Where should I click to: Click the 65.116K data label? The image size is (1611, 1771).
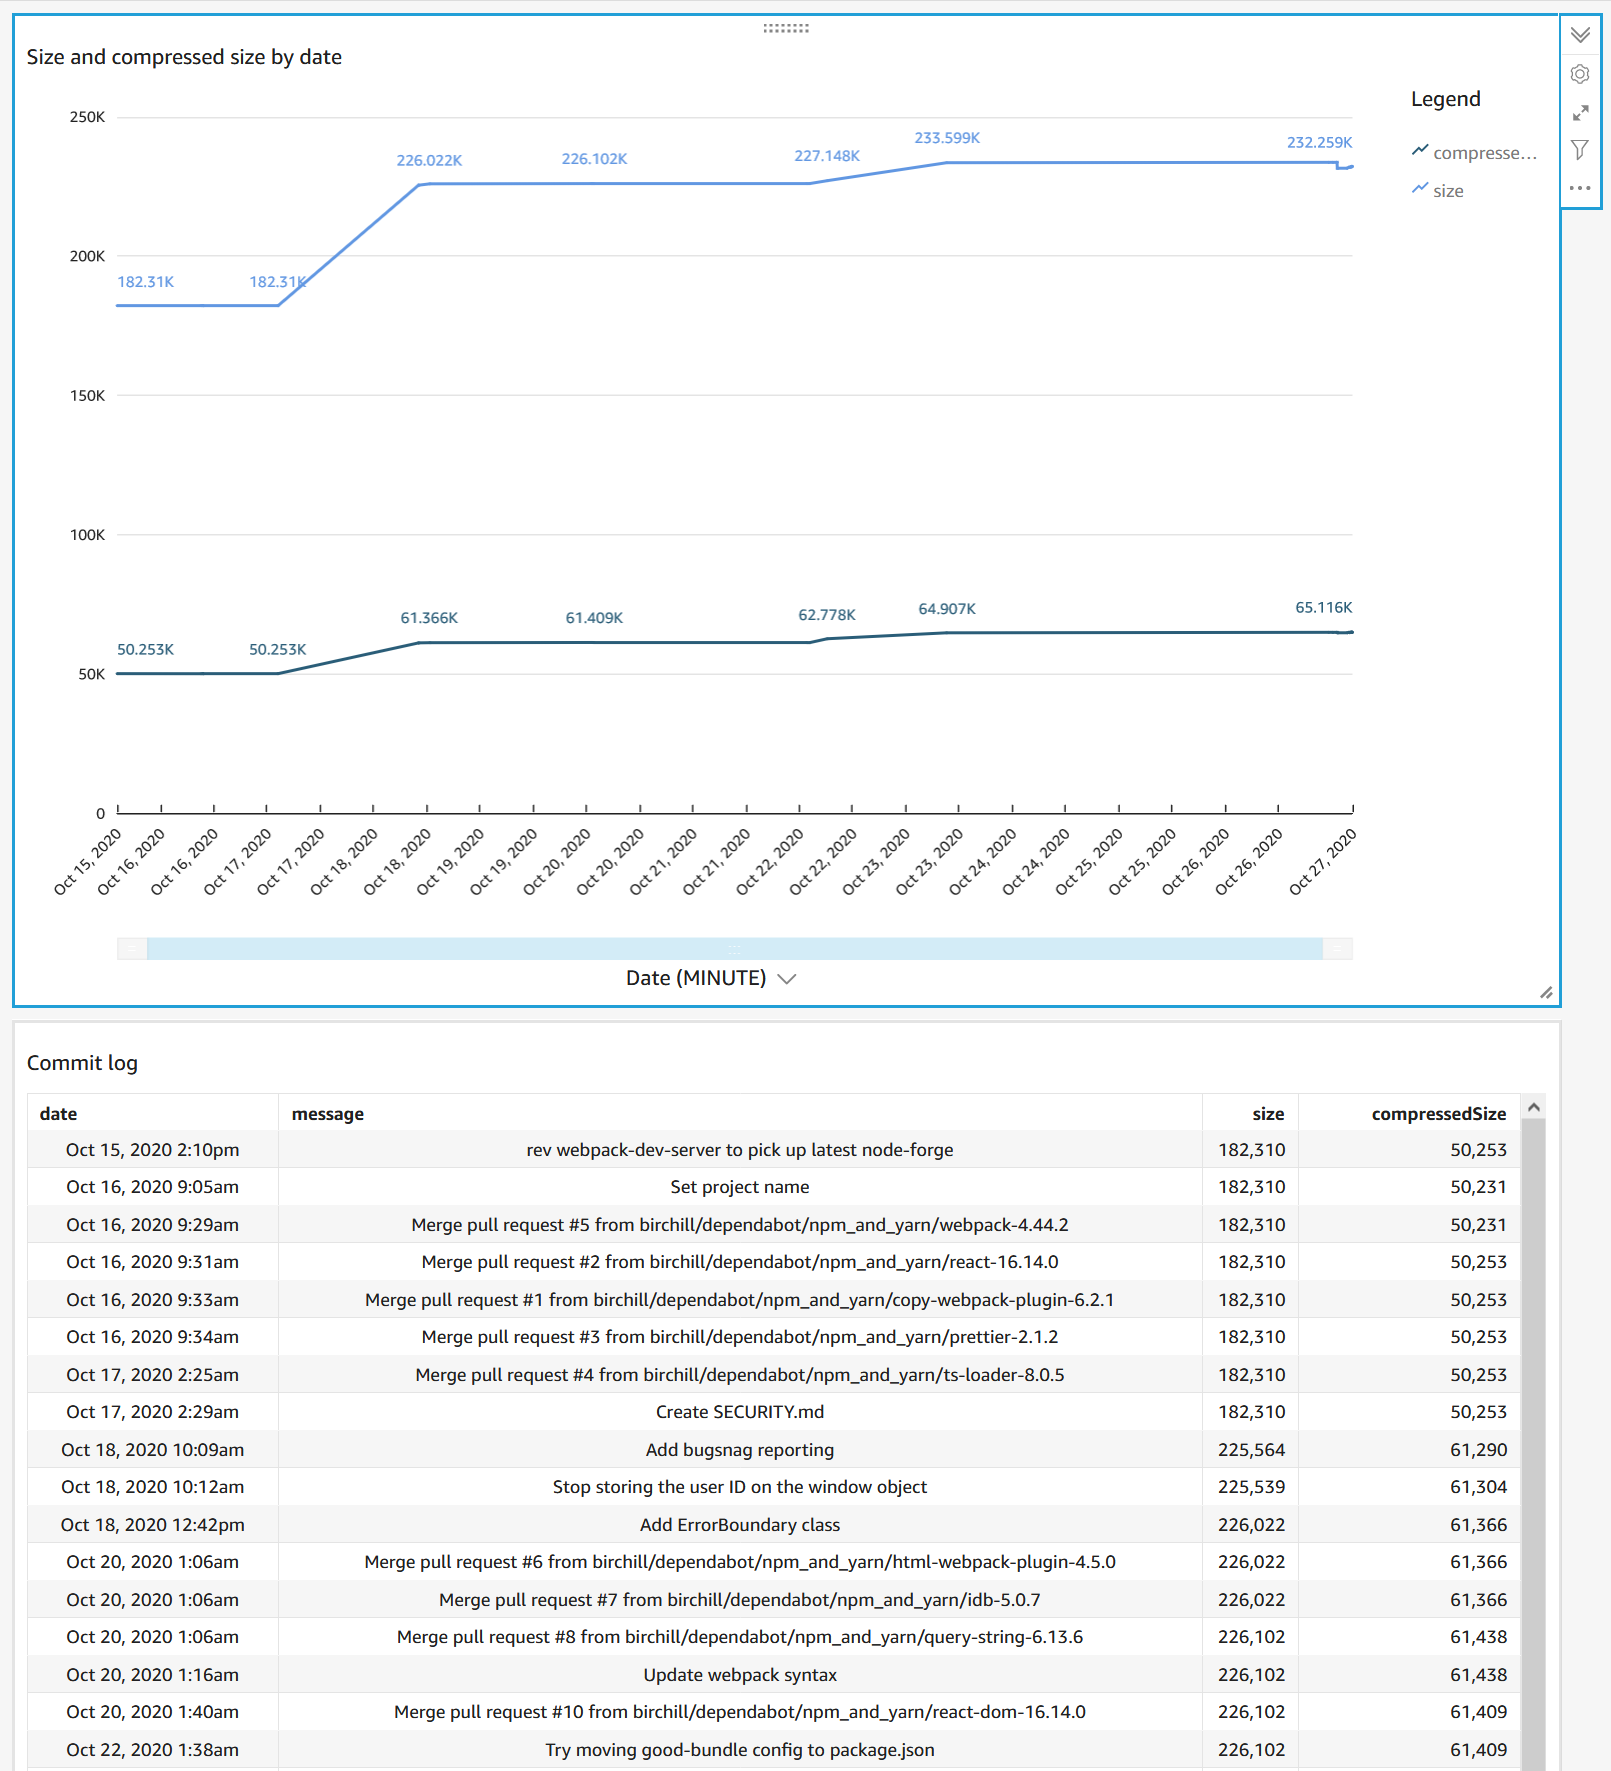[x=1323, y=607]
